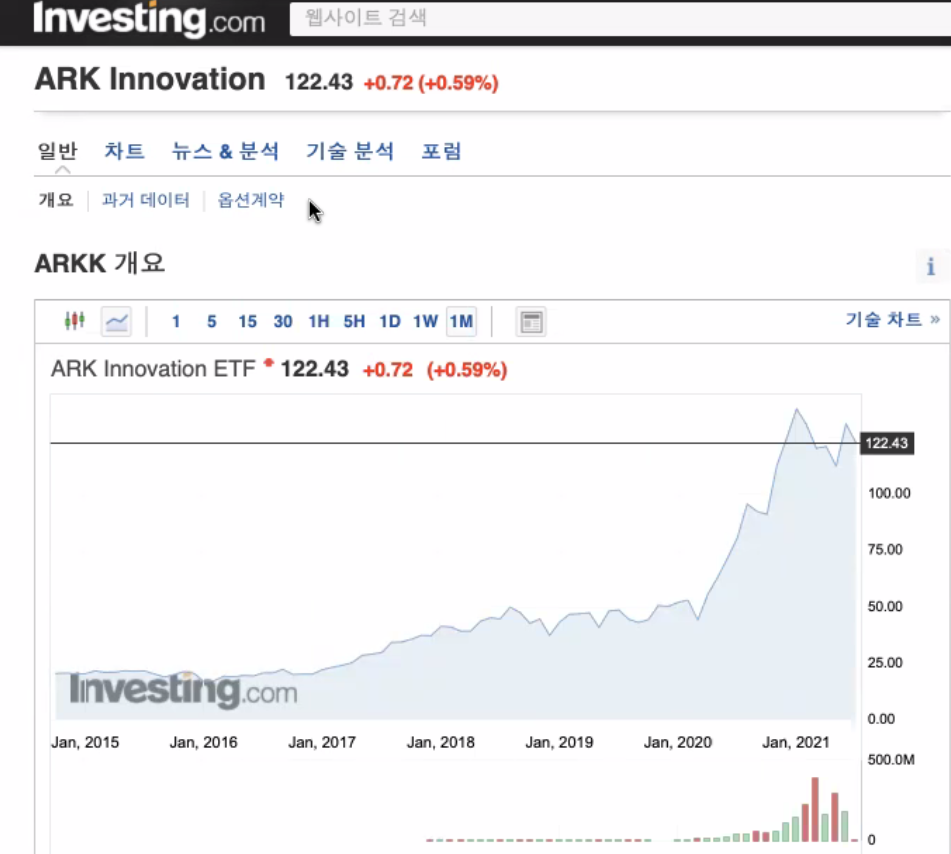The height and width of the screenshot is (854, 951).
Task: Set chart interval to 5H
Action: click(x=354, y=321)
